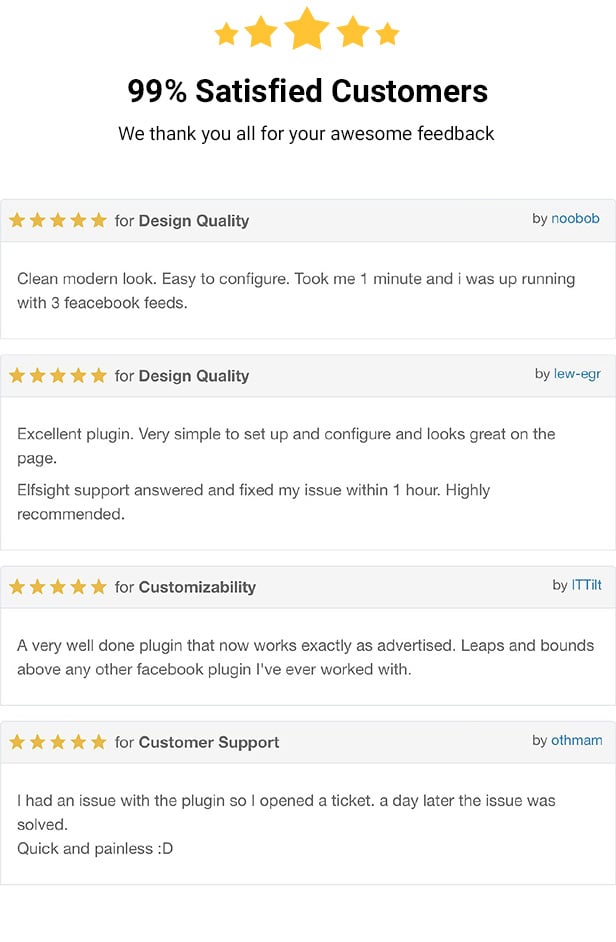Click the star rating on ITTilt's review
Screen dimensions: 616x942
point(57,587)
